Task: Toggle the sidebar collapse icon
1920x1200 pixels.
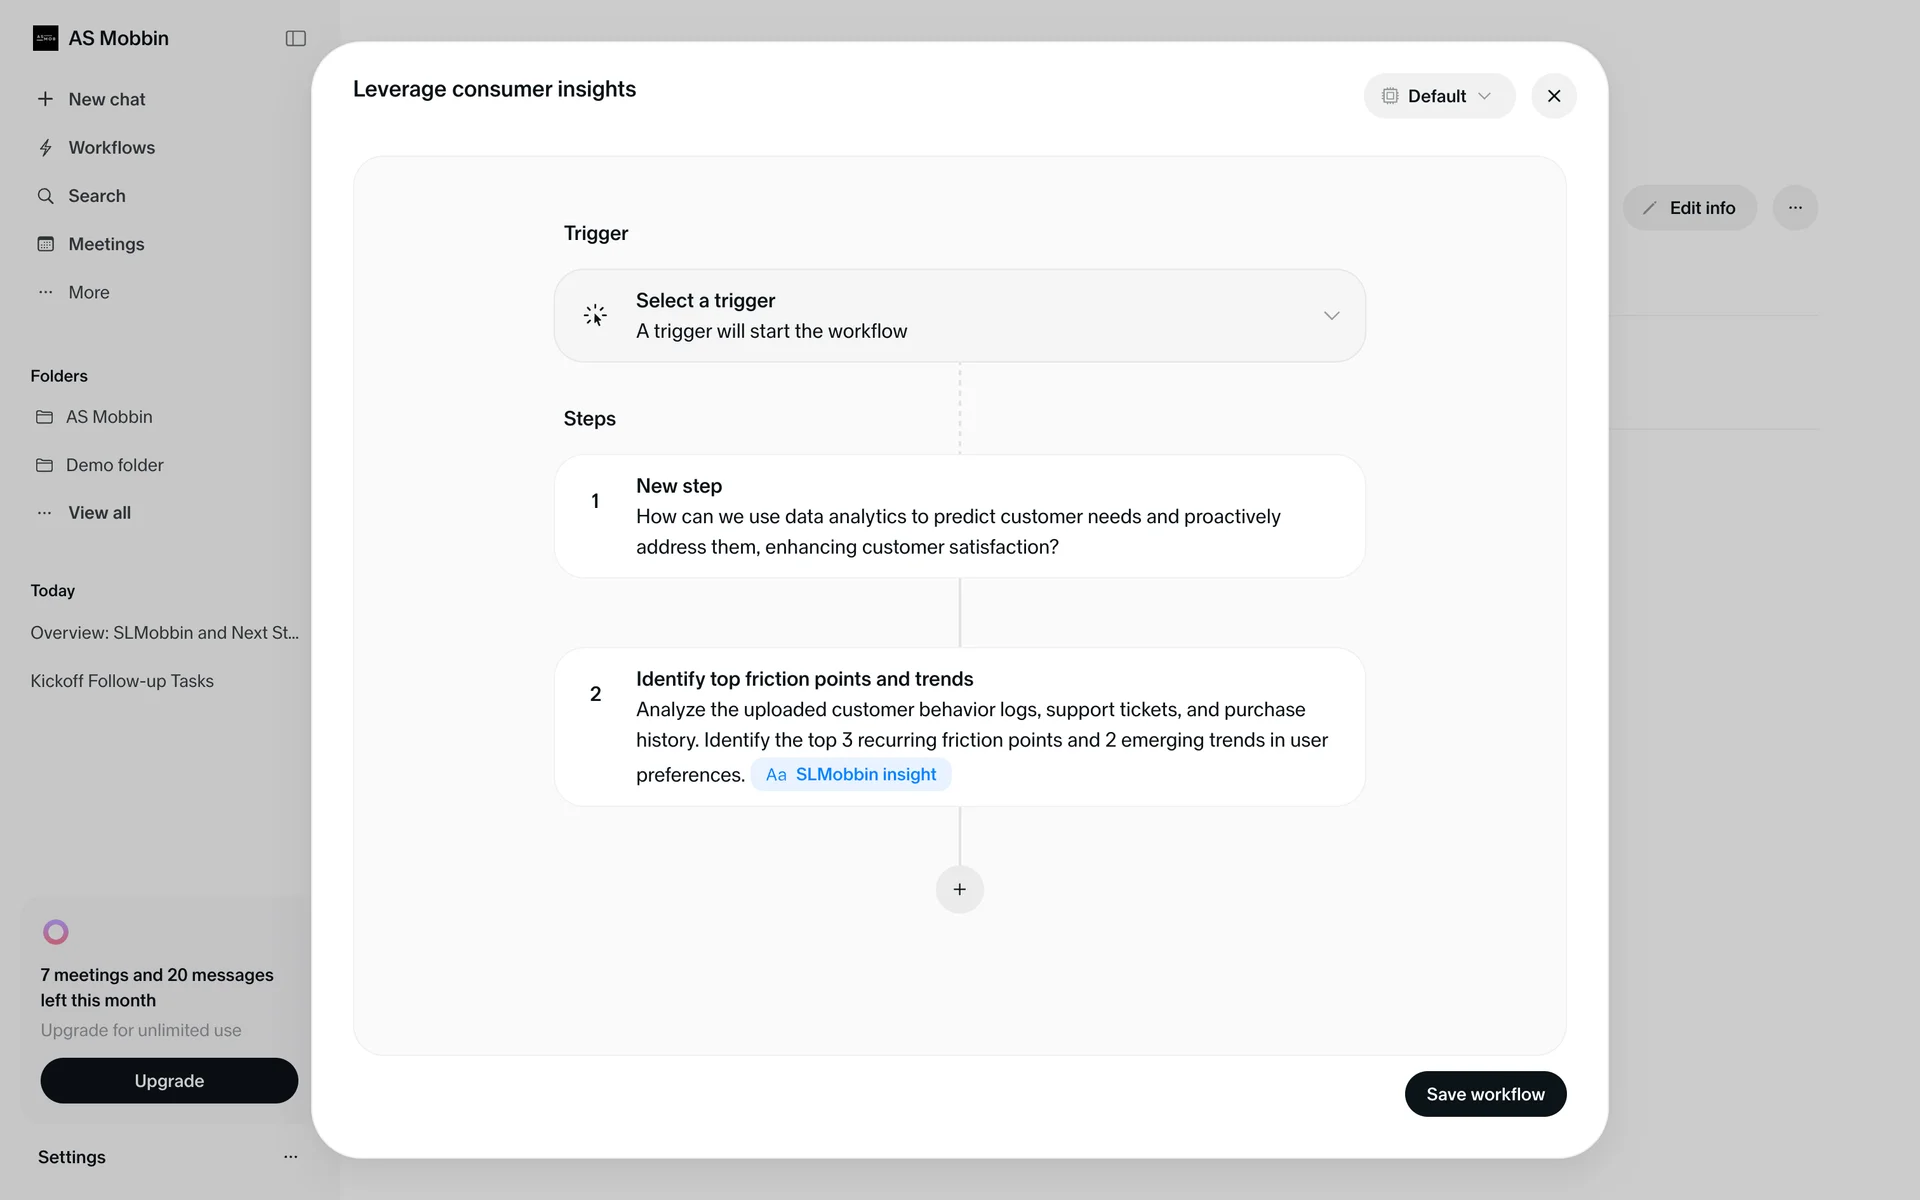Action: [x=295, y=38]
